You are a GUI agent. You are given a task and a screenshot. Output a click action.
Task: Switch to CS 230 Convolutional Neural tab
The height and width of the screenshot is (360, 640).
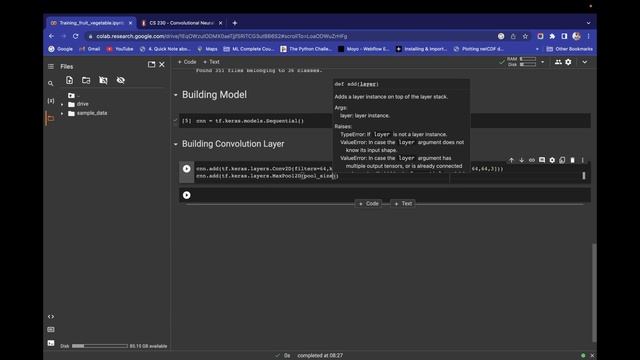point(182,23)
